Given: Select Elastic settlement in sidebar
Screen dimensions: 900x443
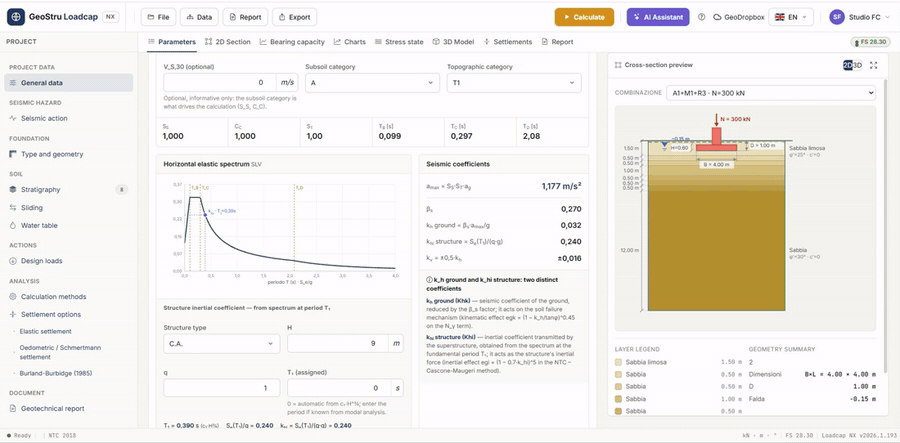Looking at the screenshot, I should [x=45, y=332].
